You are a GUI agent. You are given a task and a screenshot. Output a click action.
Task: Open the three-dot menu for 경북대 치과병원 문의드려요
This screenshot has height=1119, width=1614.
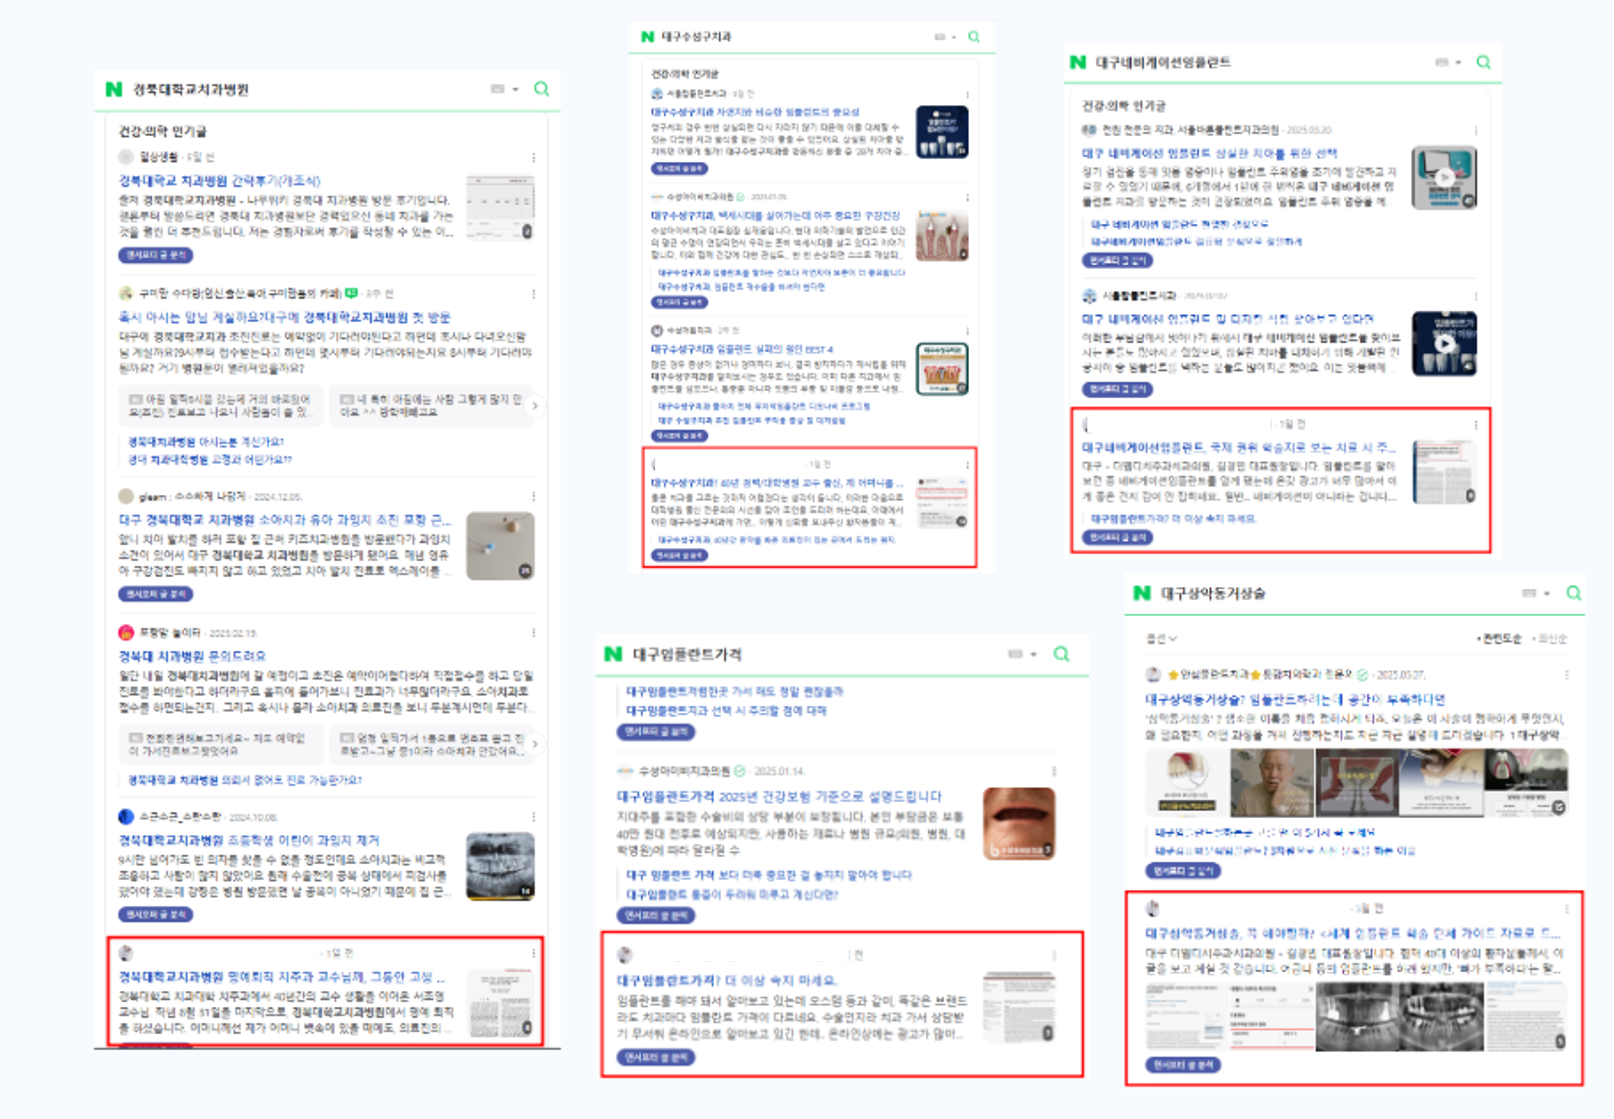click(533, 633)
